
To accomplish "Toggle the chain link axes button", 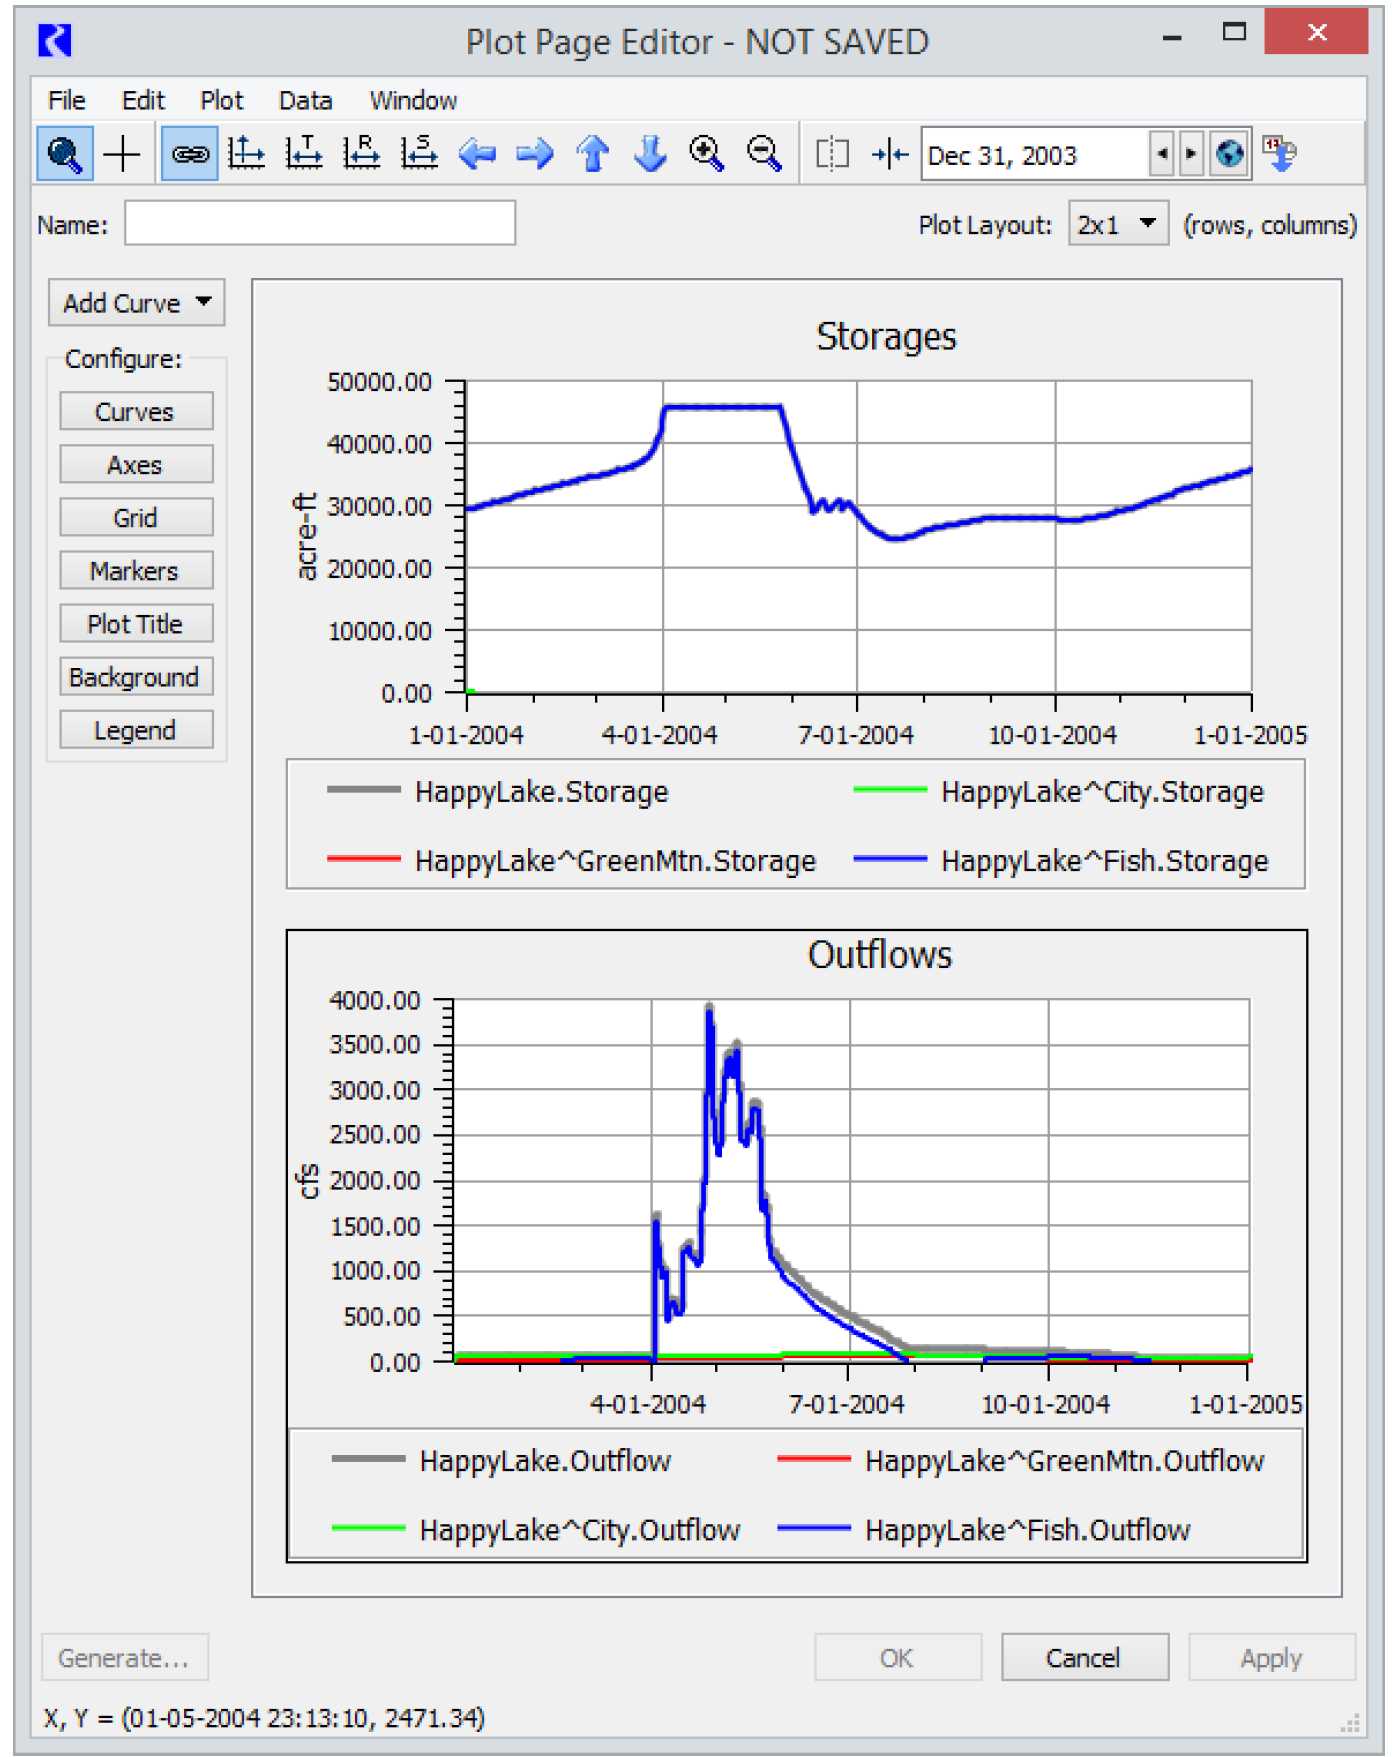I will tap(189, 155).
